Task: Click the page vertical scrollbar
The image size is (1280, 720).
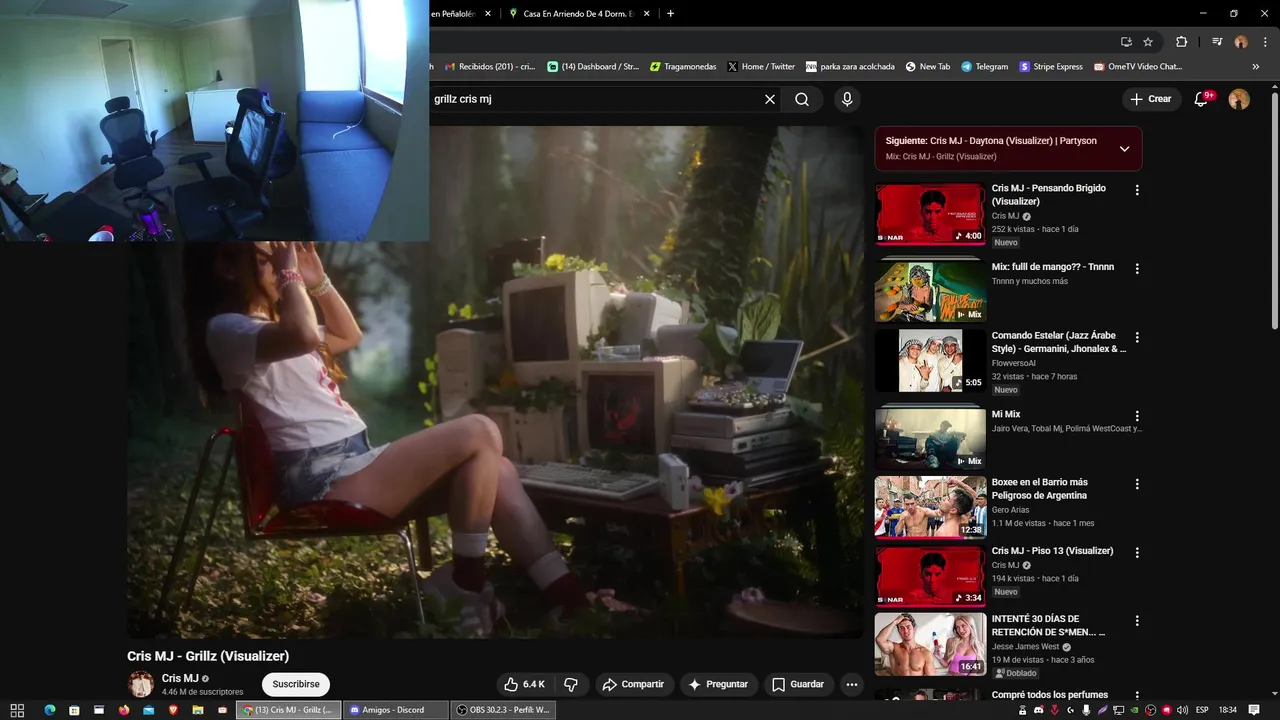Action: (1275, 210)
